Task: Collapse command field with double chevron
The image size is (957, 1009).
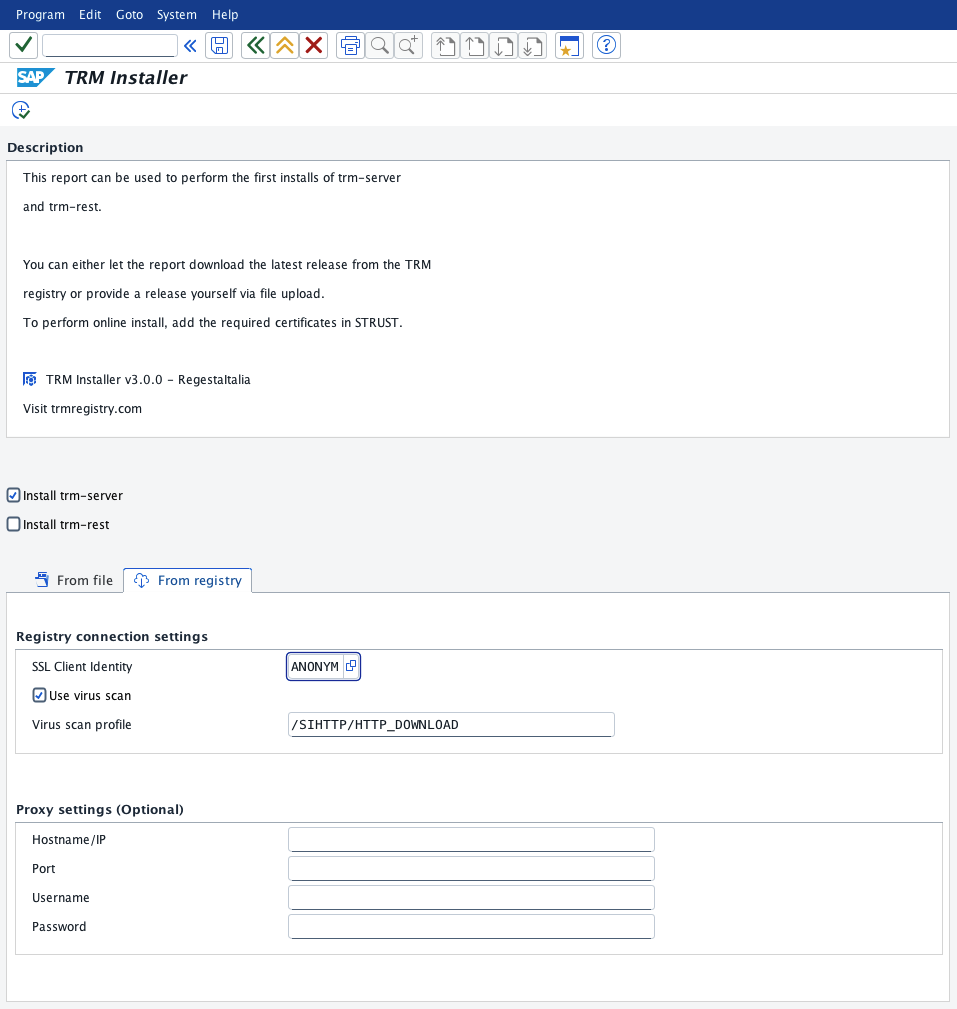Action: 190,46
